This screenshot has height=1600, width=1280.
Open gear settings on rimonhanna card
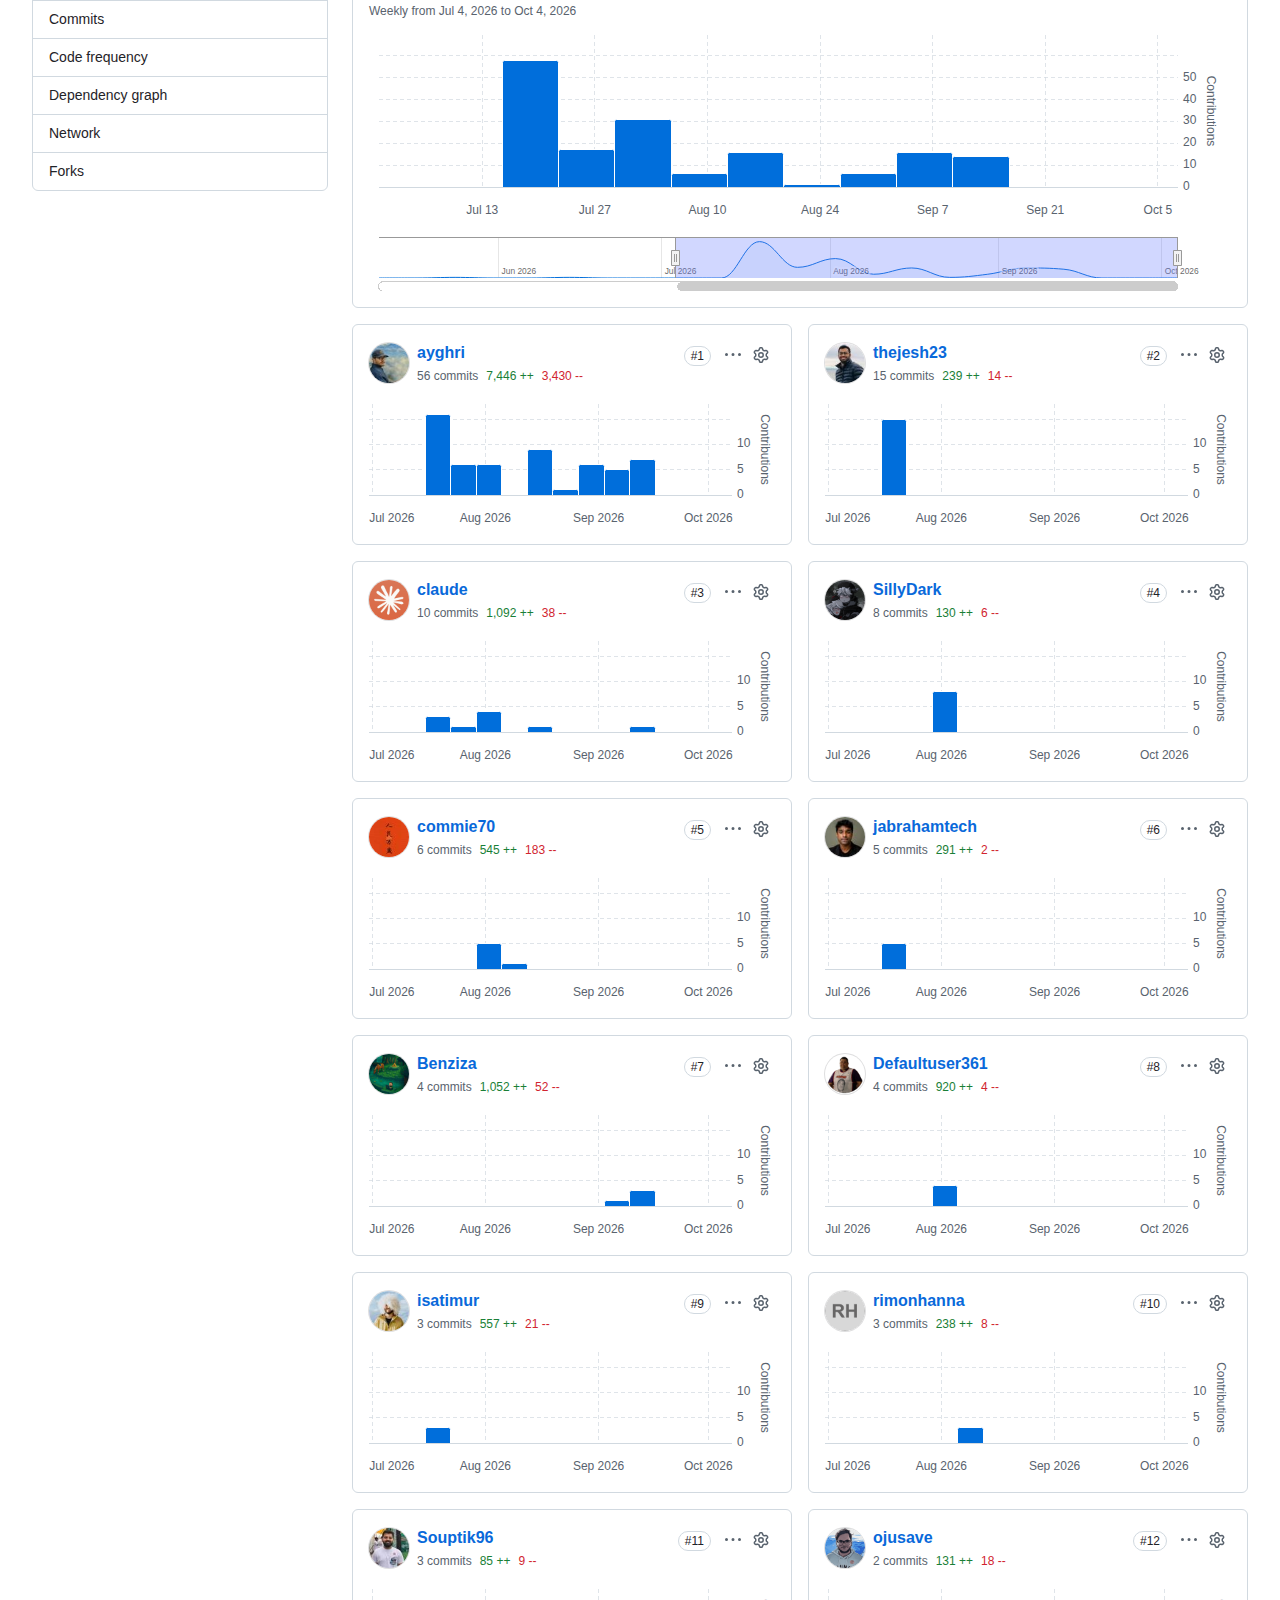pos(1217,1303)
